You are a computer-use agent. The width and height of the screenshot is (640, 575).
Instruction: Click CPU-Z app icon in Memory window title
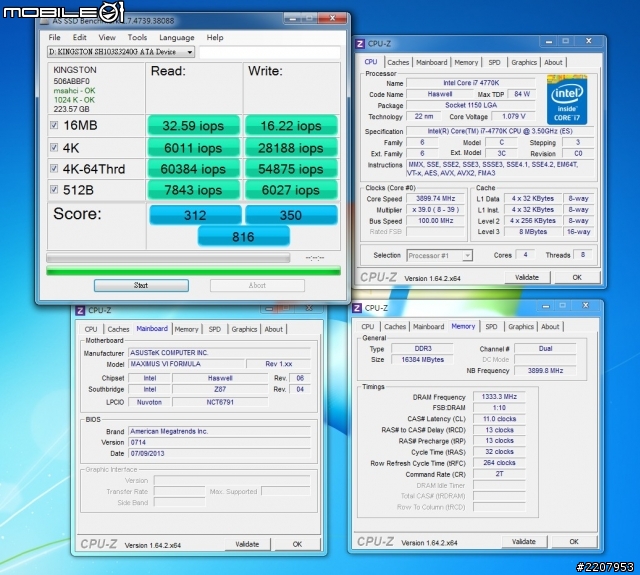pyautogui.click(x=357, y=308)
